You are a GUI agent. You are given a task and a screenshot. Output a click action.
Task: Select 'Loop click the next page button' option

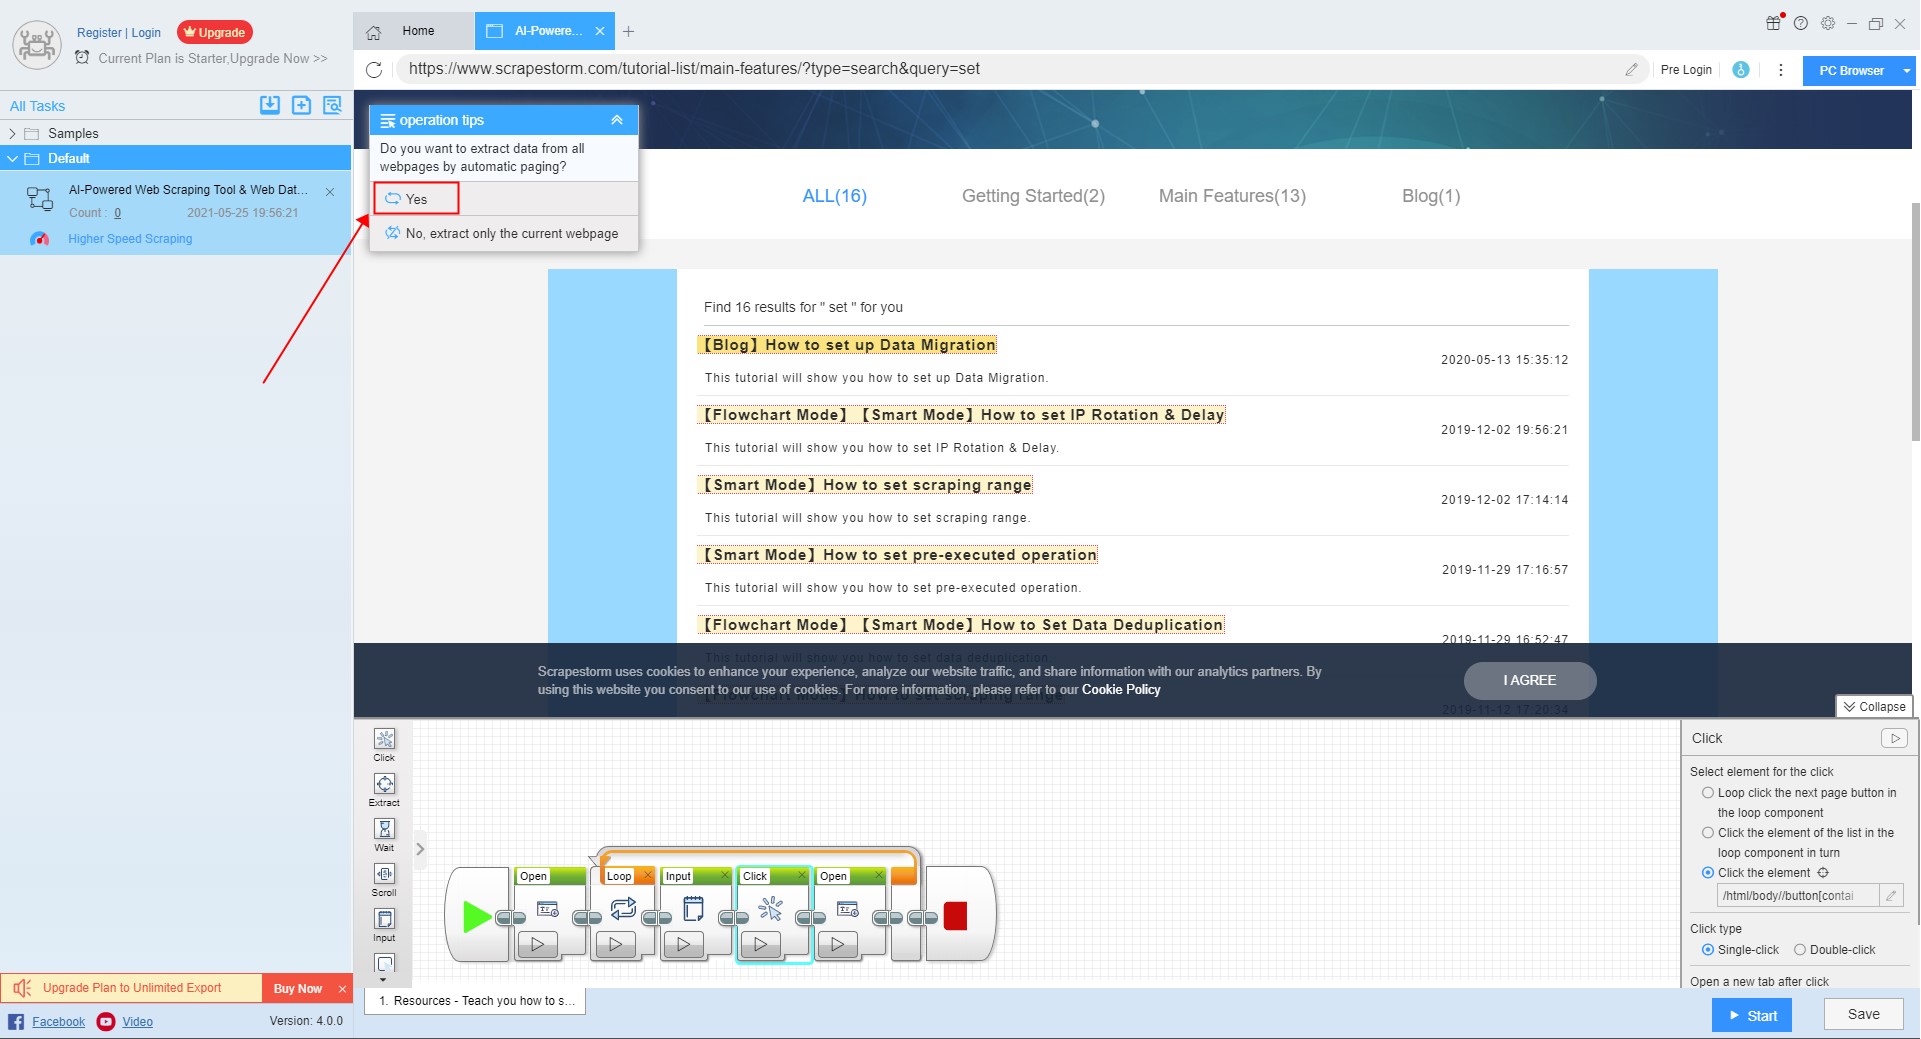(1708, 793)
